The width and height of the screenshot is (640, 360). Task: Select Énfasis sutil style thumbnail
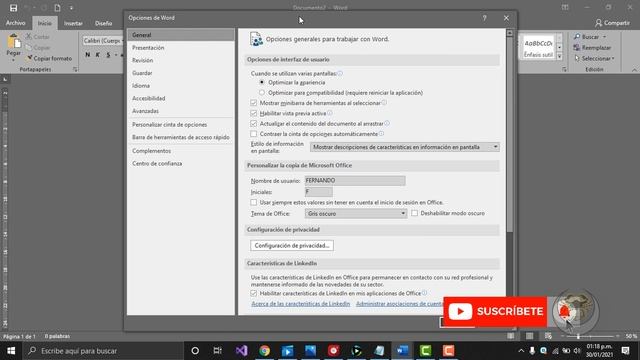(x=538, y=47)
